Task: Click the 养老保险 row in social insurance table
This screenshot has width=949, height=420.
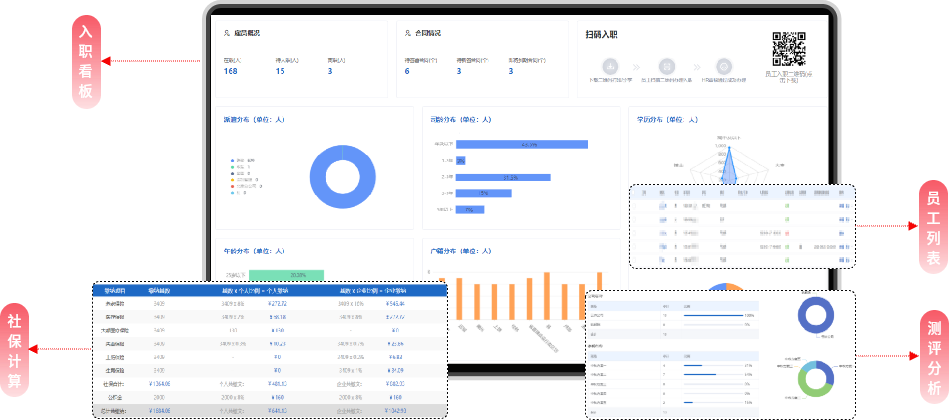Action: tap(113, 302)
